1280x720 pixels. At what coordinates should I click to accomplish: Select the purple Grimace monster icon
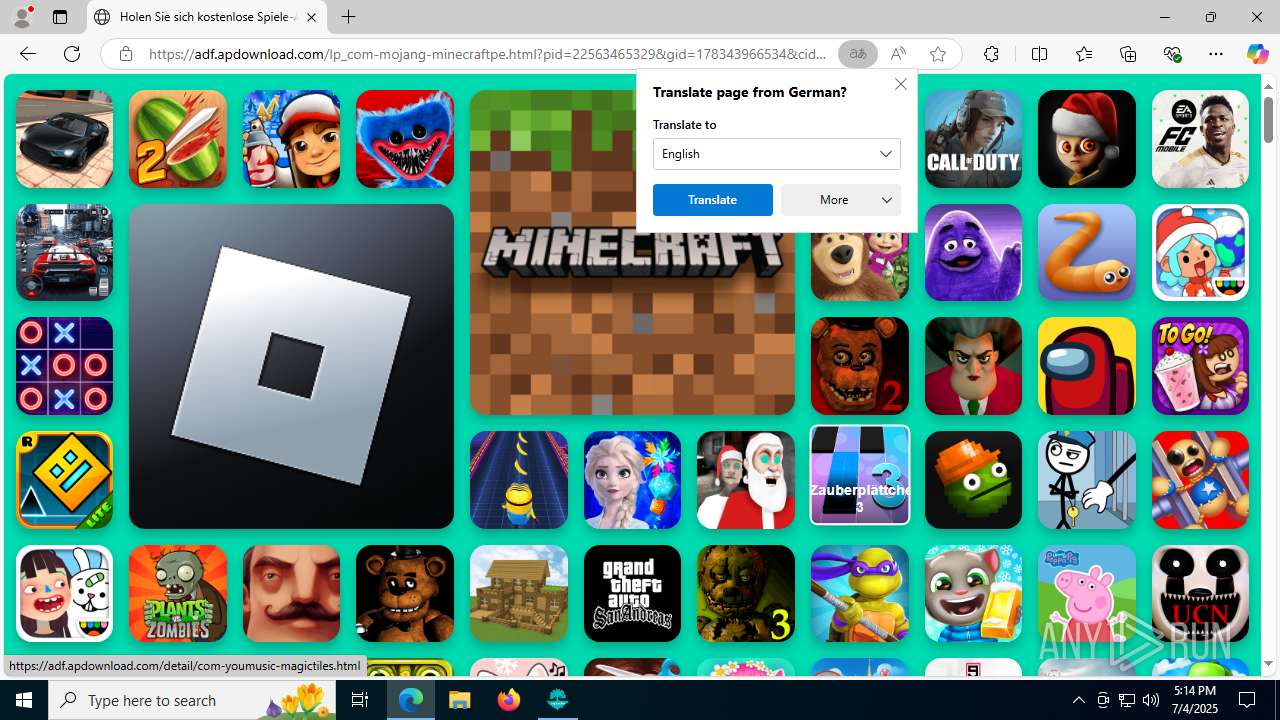tap(973, 252)
